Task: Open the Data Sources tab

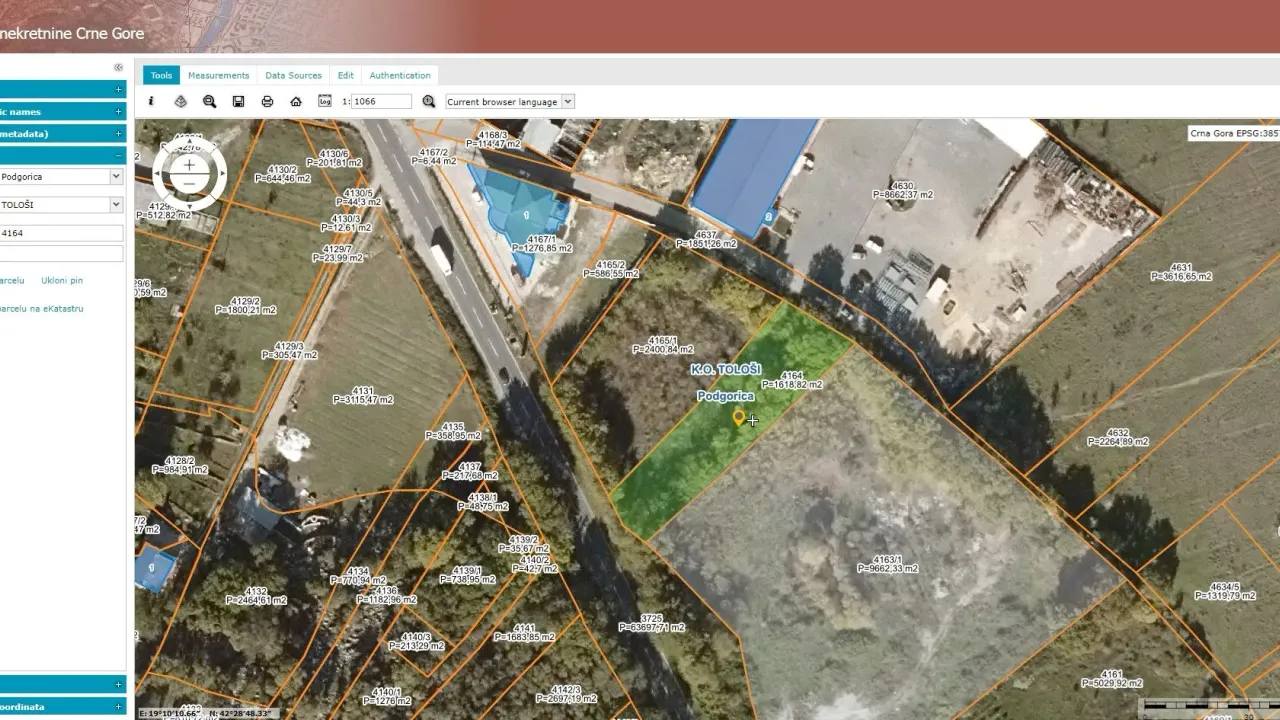Action: (x=293, y=75)
